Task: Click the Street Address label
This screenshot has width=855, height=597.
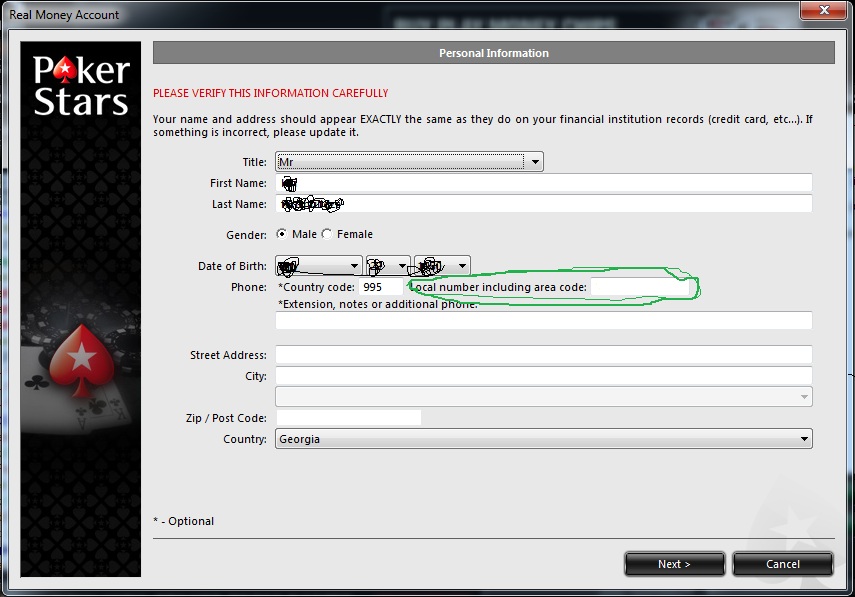Action: click(x=228, y=355)
